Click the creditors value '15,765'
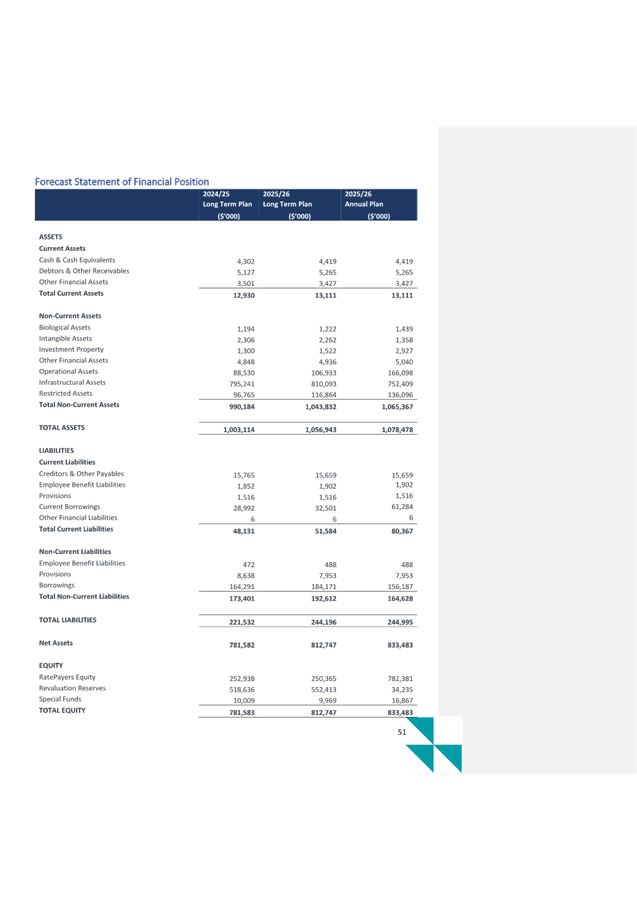 [244, 475]
